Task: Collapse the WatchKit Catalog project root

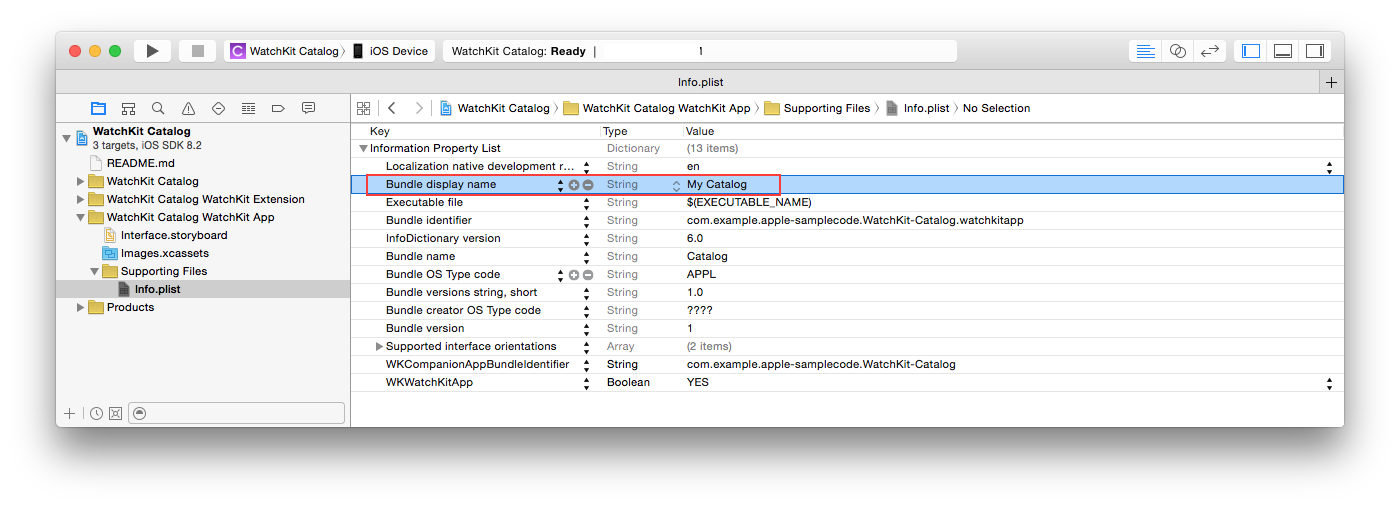Action: (66, 138)
